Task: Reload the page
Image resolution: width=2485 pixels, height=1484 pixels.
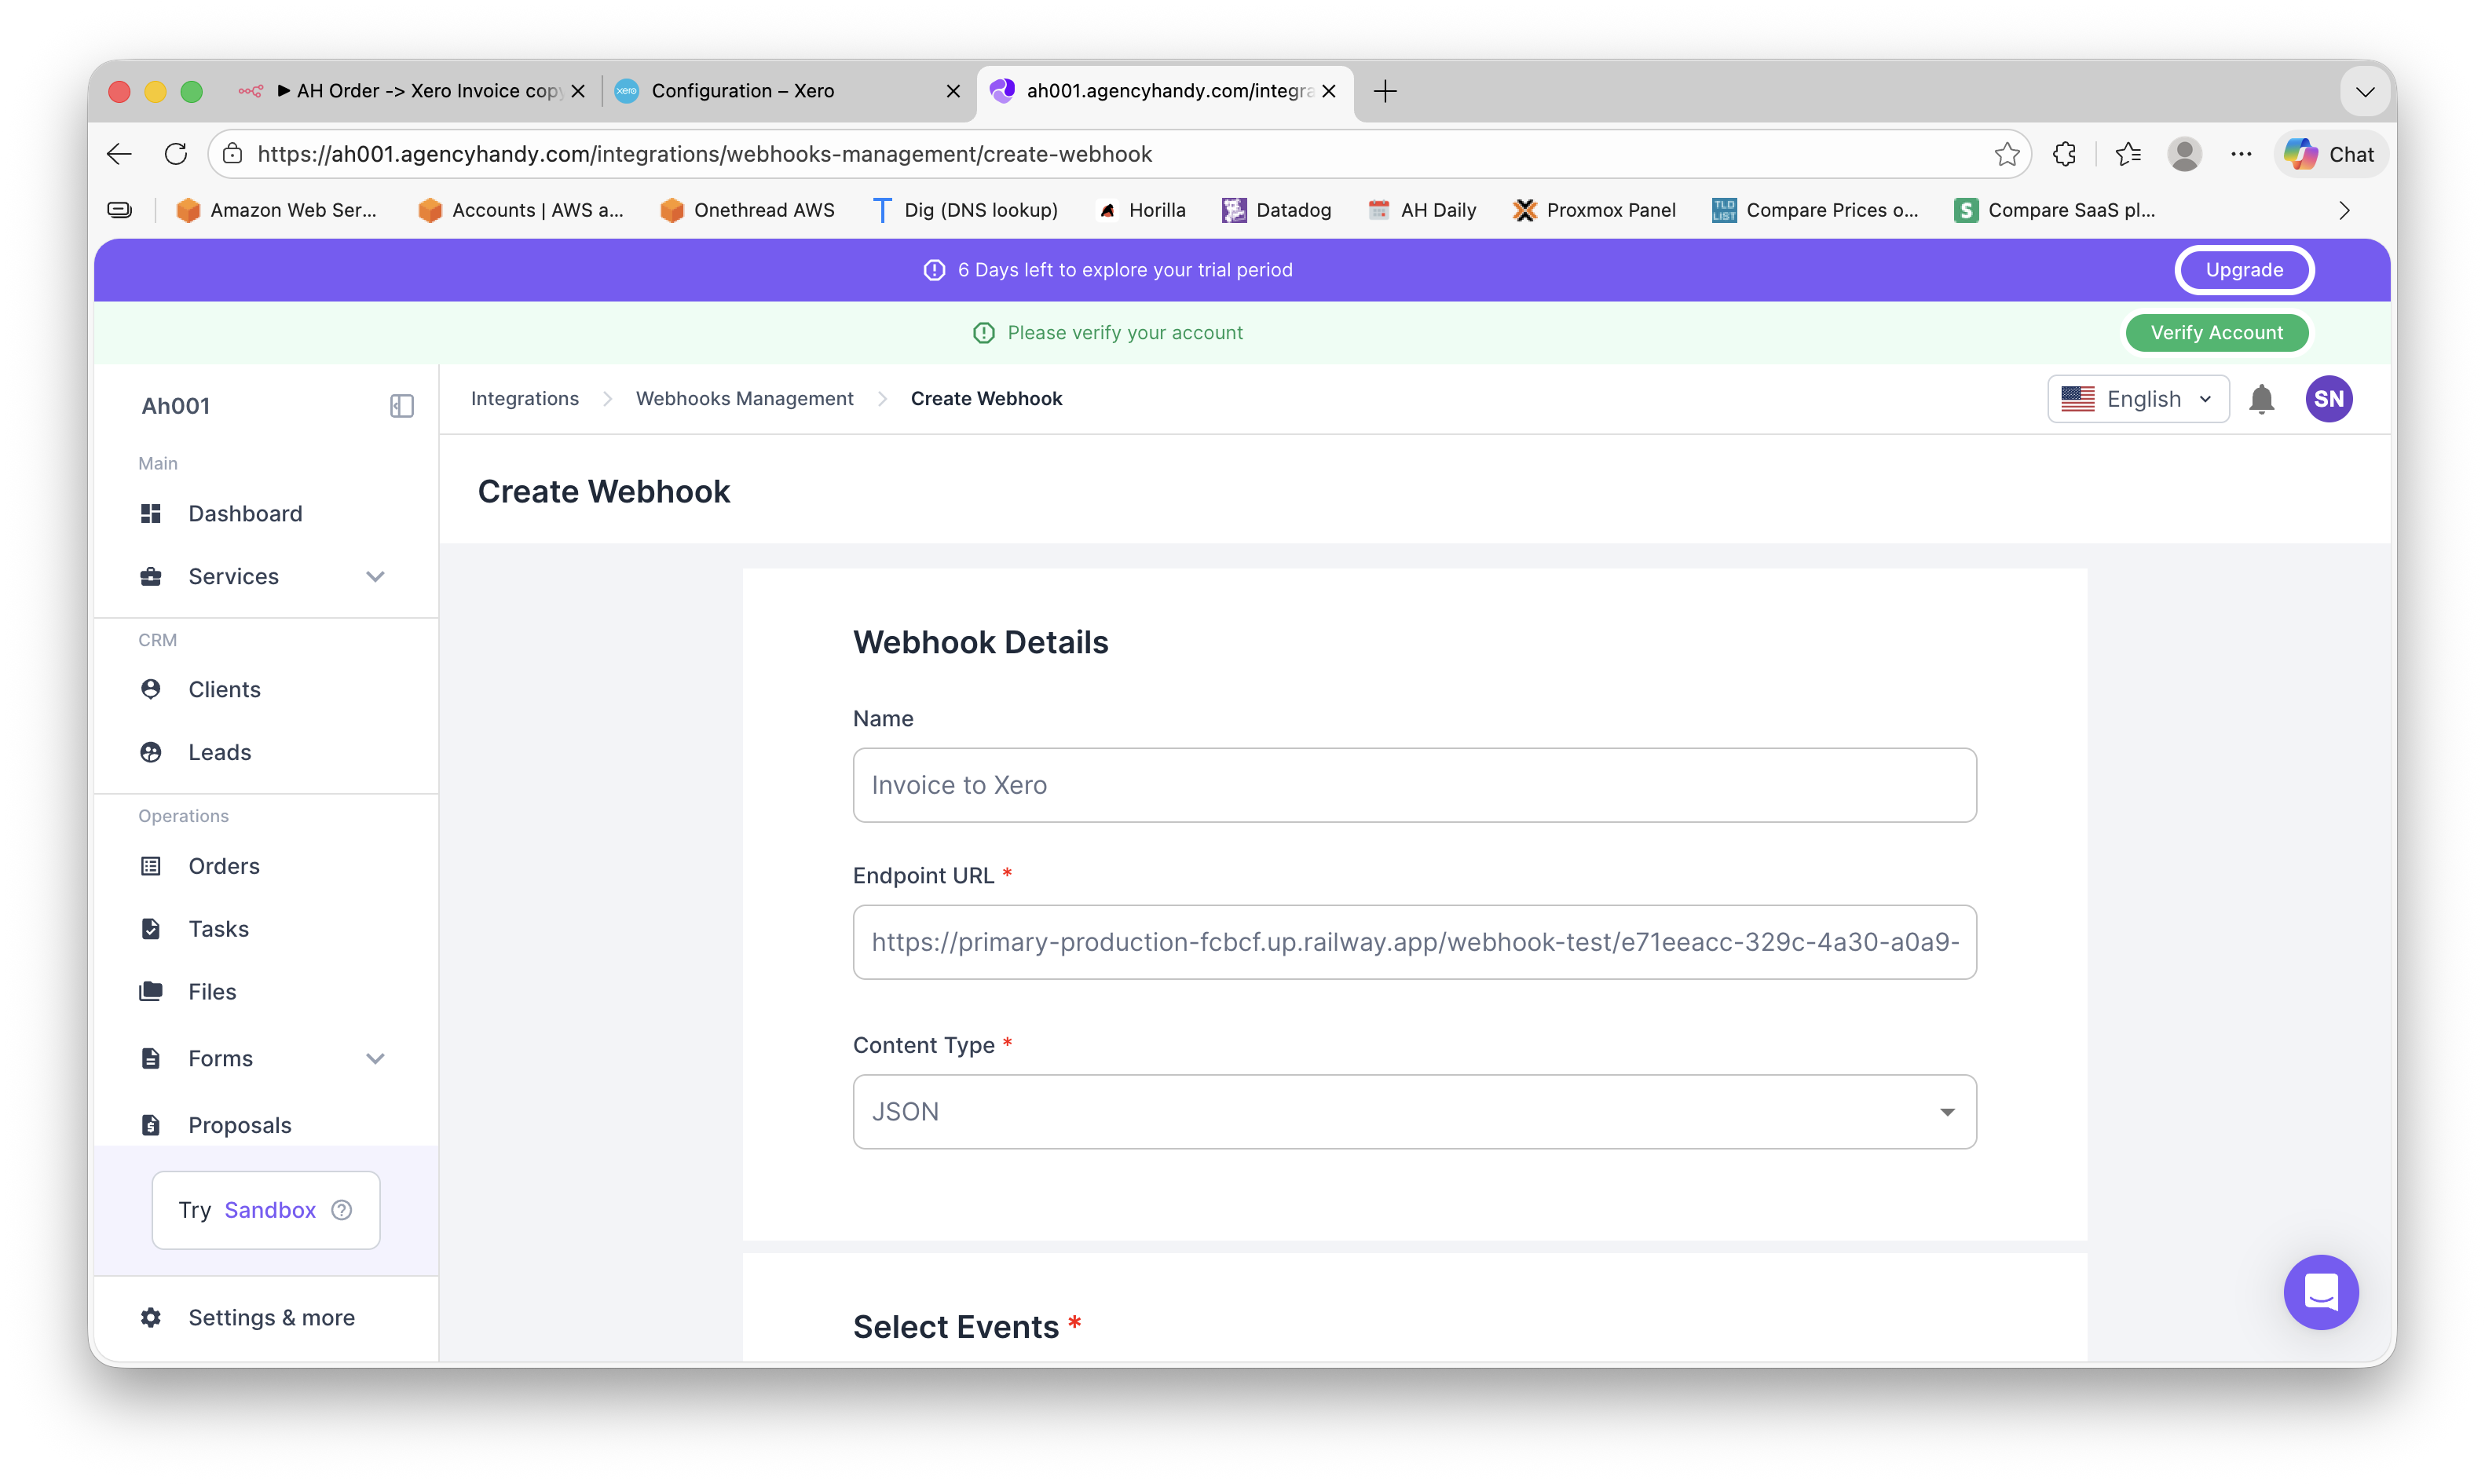Action: 176,154
